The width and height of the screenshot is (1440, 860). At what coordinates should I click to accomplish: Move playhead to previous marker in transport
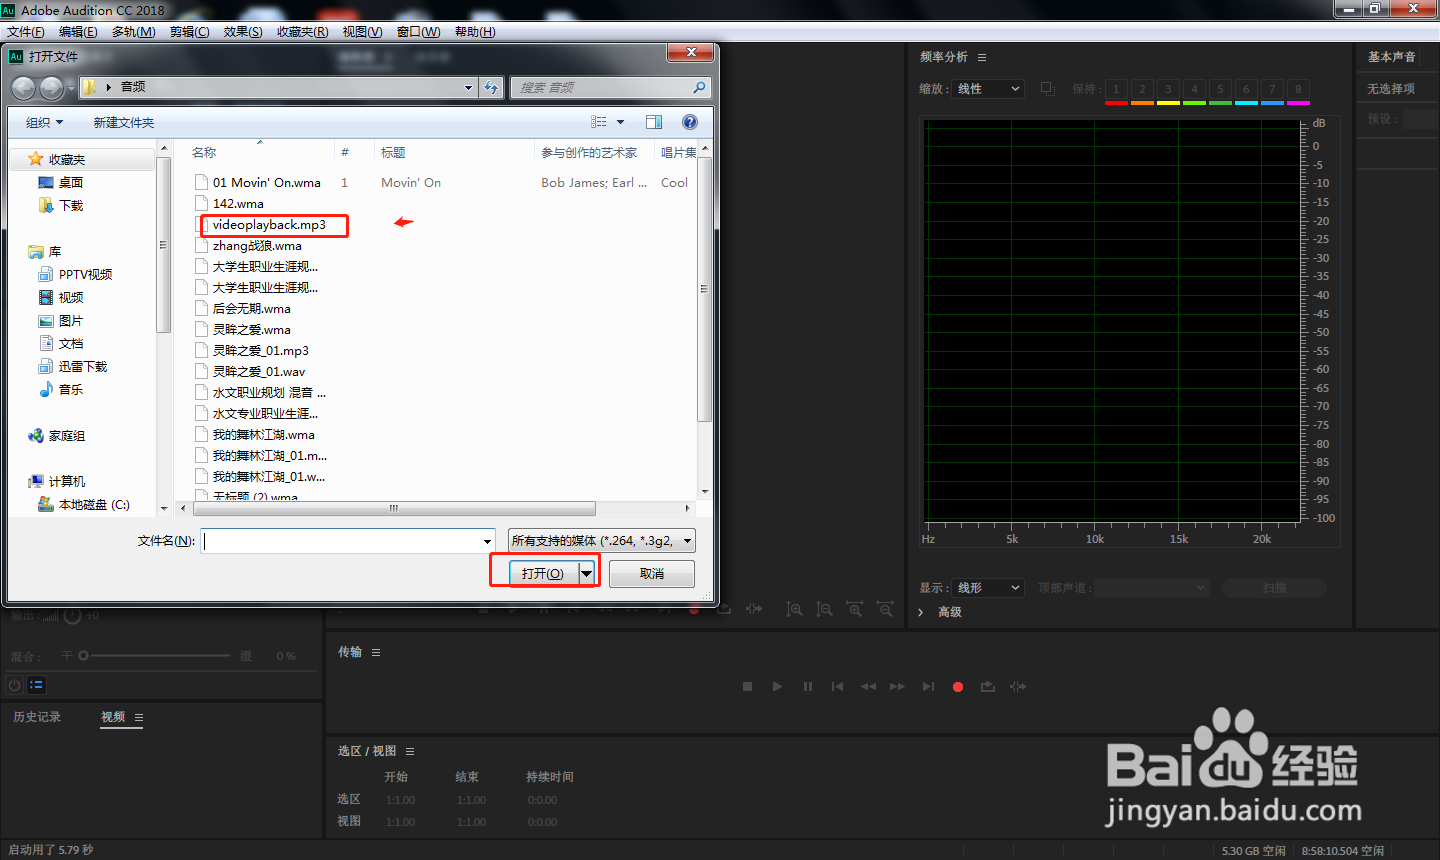tap(838, 687)
